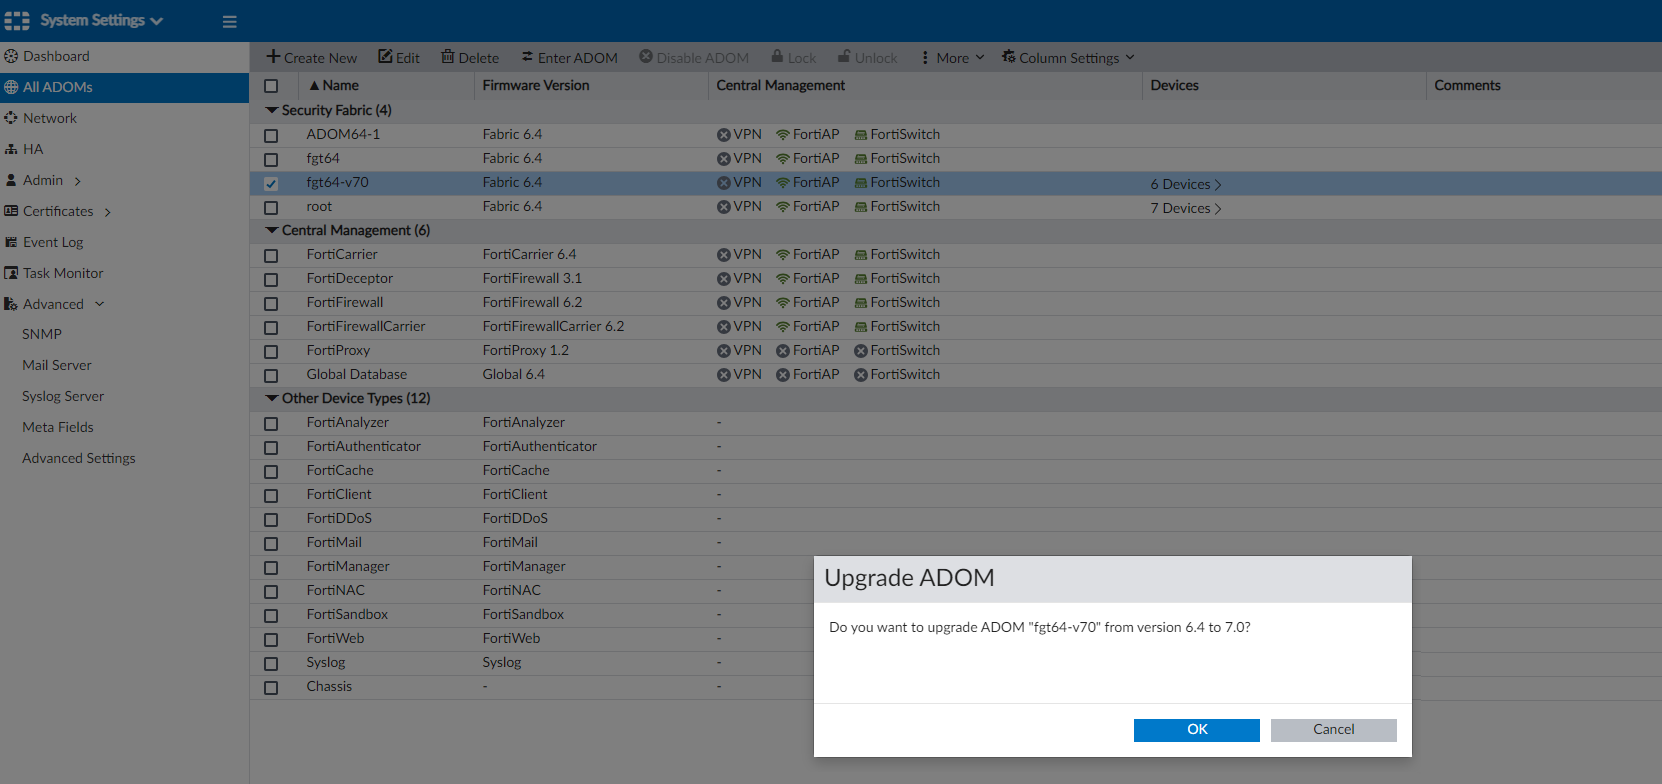Click the FortiProxy 1.2 firmware cell

526,351
